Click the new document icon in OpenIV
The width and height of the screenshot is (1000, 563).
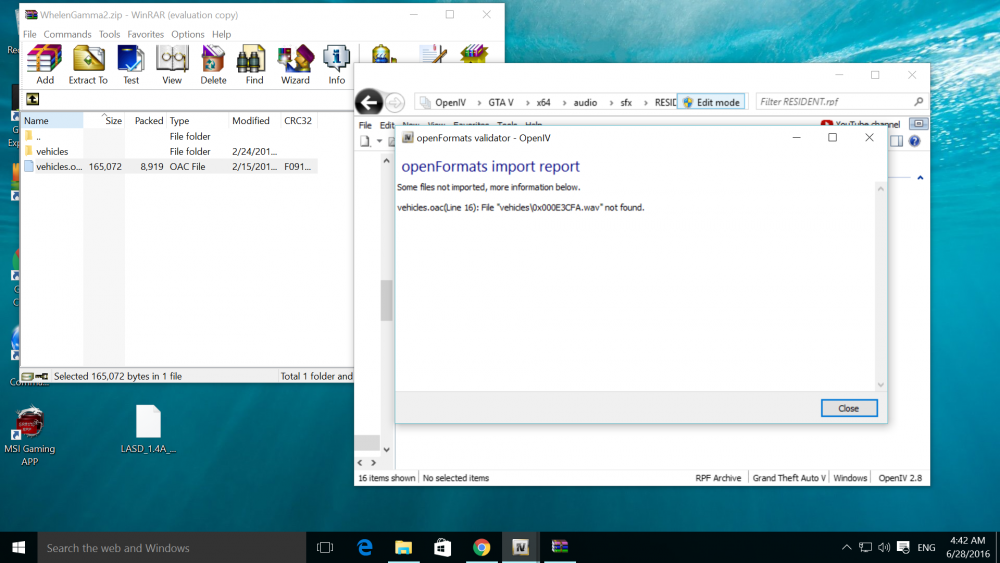[x=365, y=141]
